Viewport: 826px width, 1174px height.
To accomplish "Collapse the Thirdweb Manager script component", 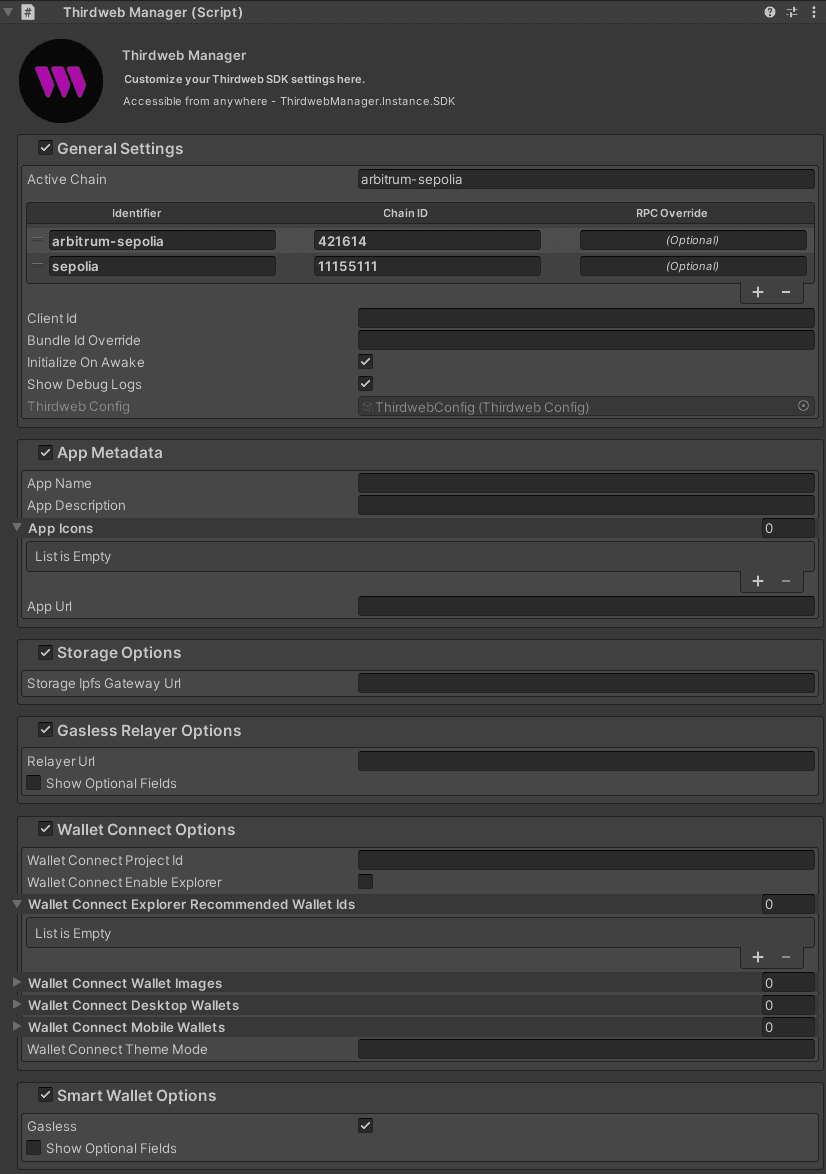I will click(8, 12).
